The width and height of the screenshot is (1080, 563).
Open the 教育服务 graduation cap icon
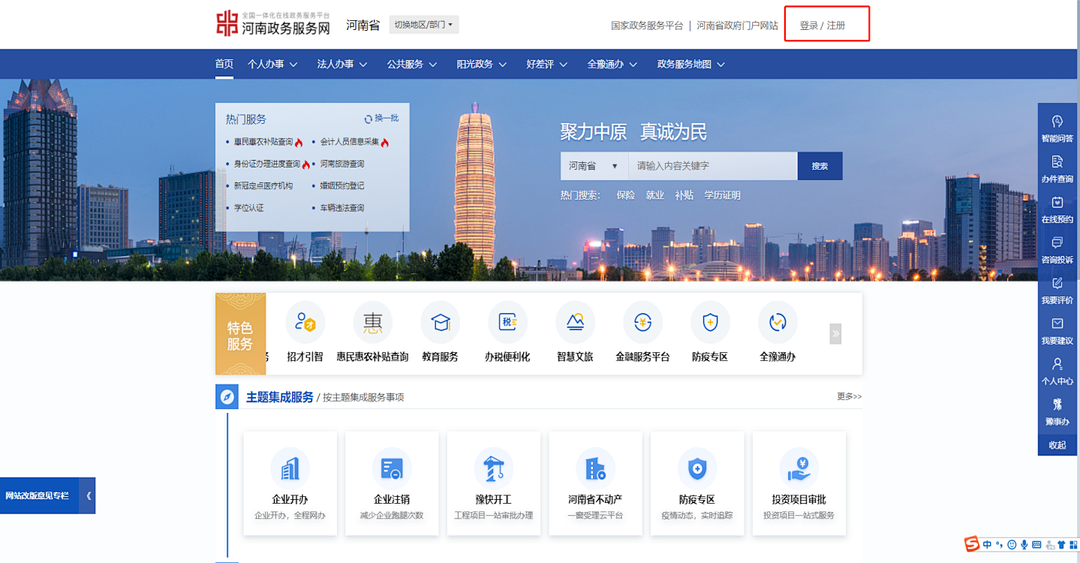pyautogui.click(x=440, y=324)
